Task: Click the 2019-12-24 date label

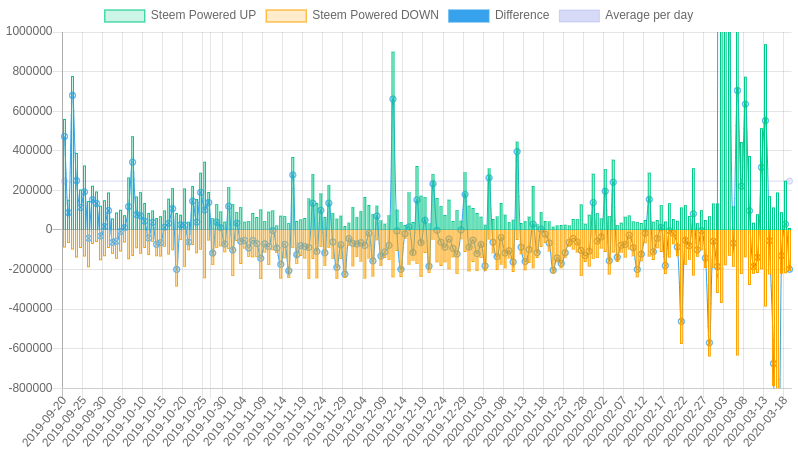Action: tap(425, 421)
